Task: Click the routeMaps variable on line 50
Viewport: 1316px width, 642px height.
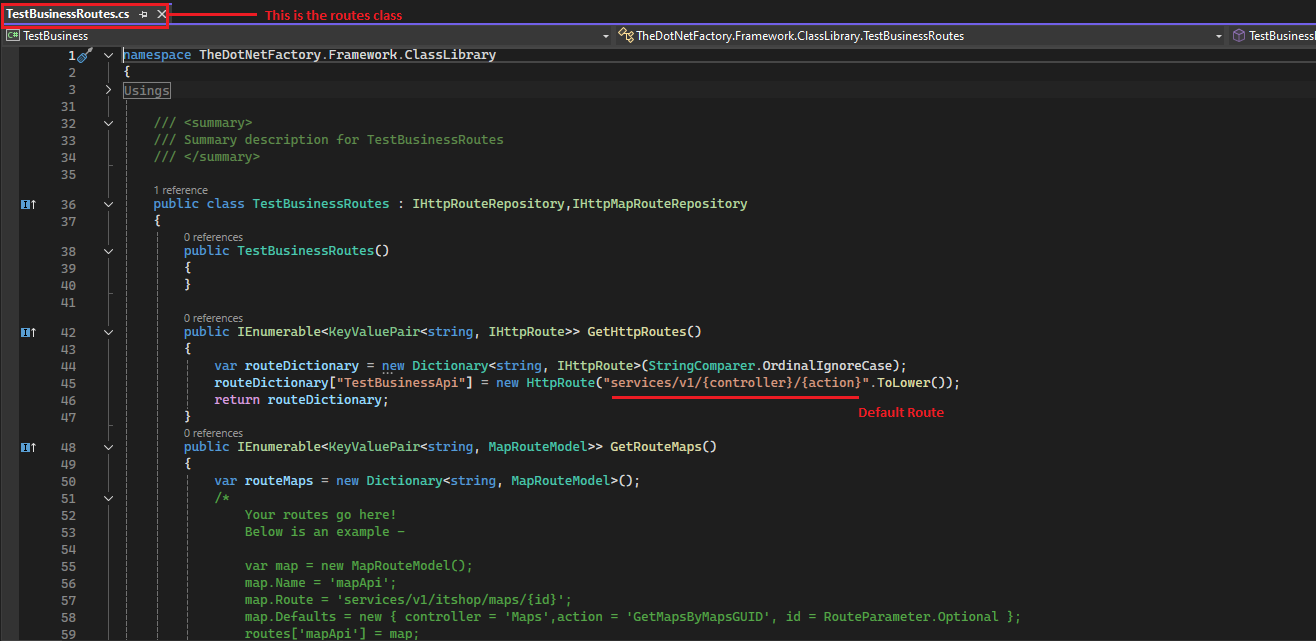Action: click(279, 481)
